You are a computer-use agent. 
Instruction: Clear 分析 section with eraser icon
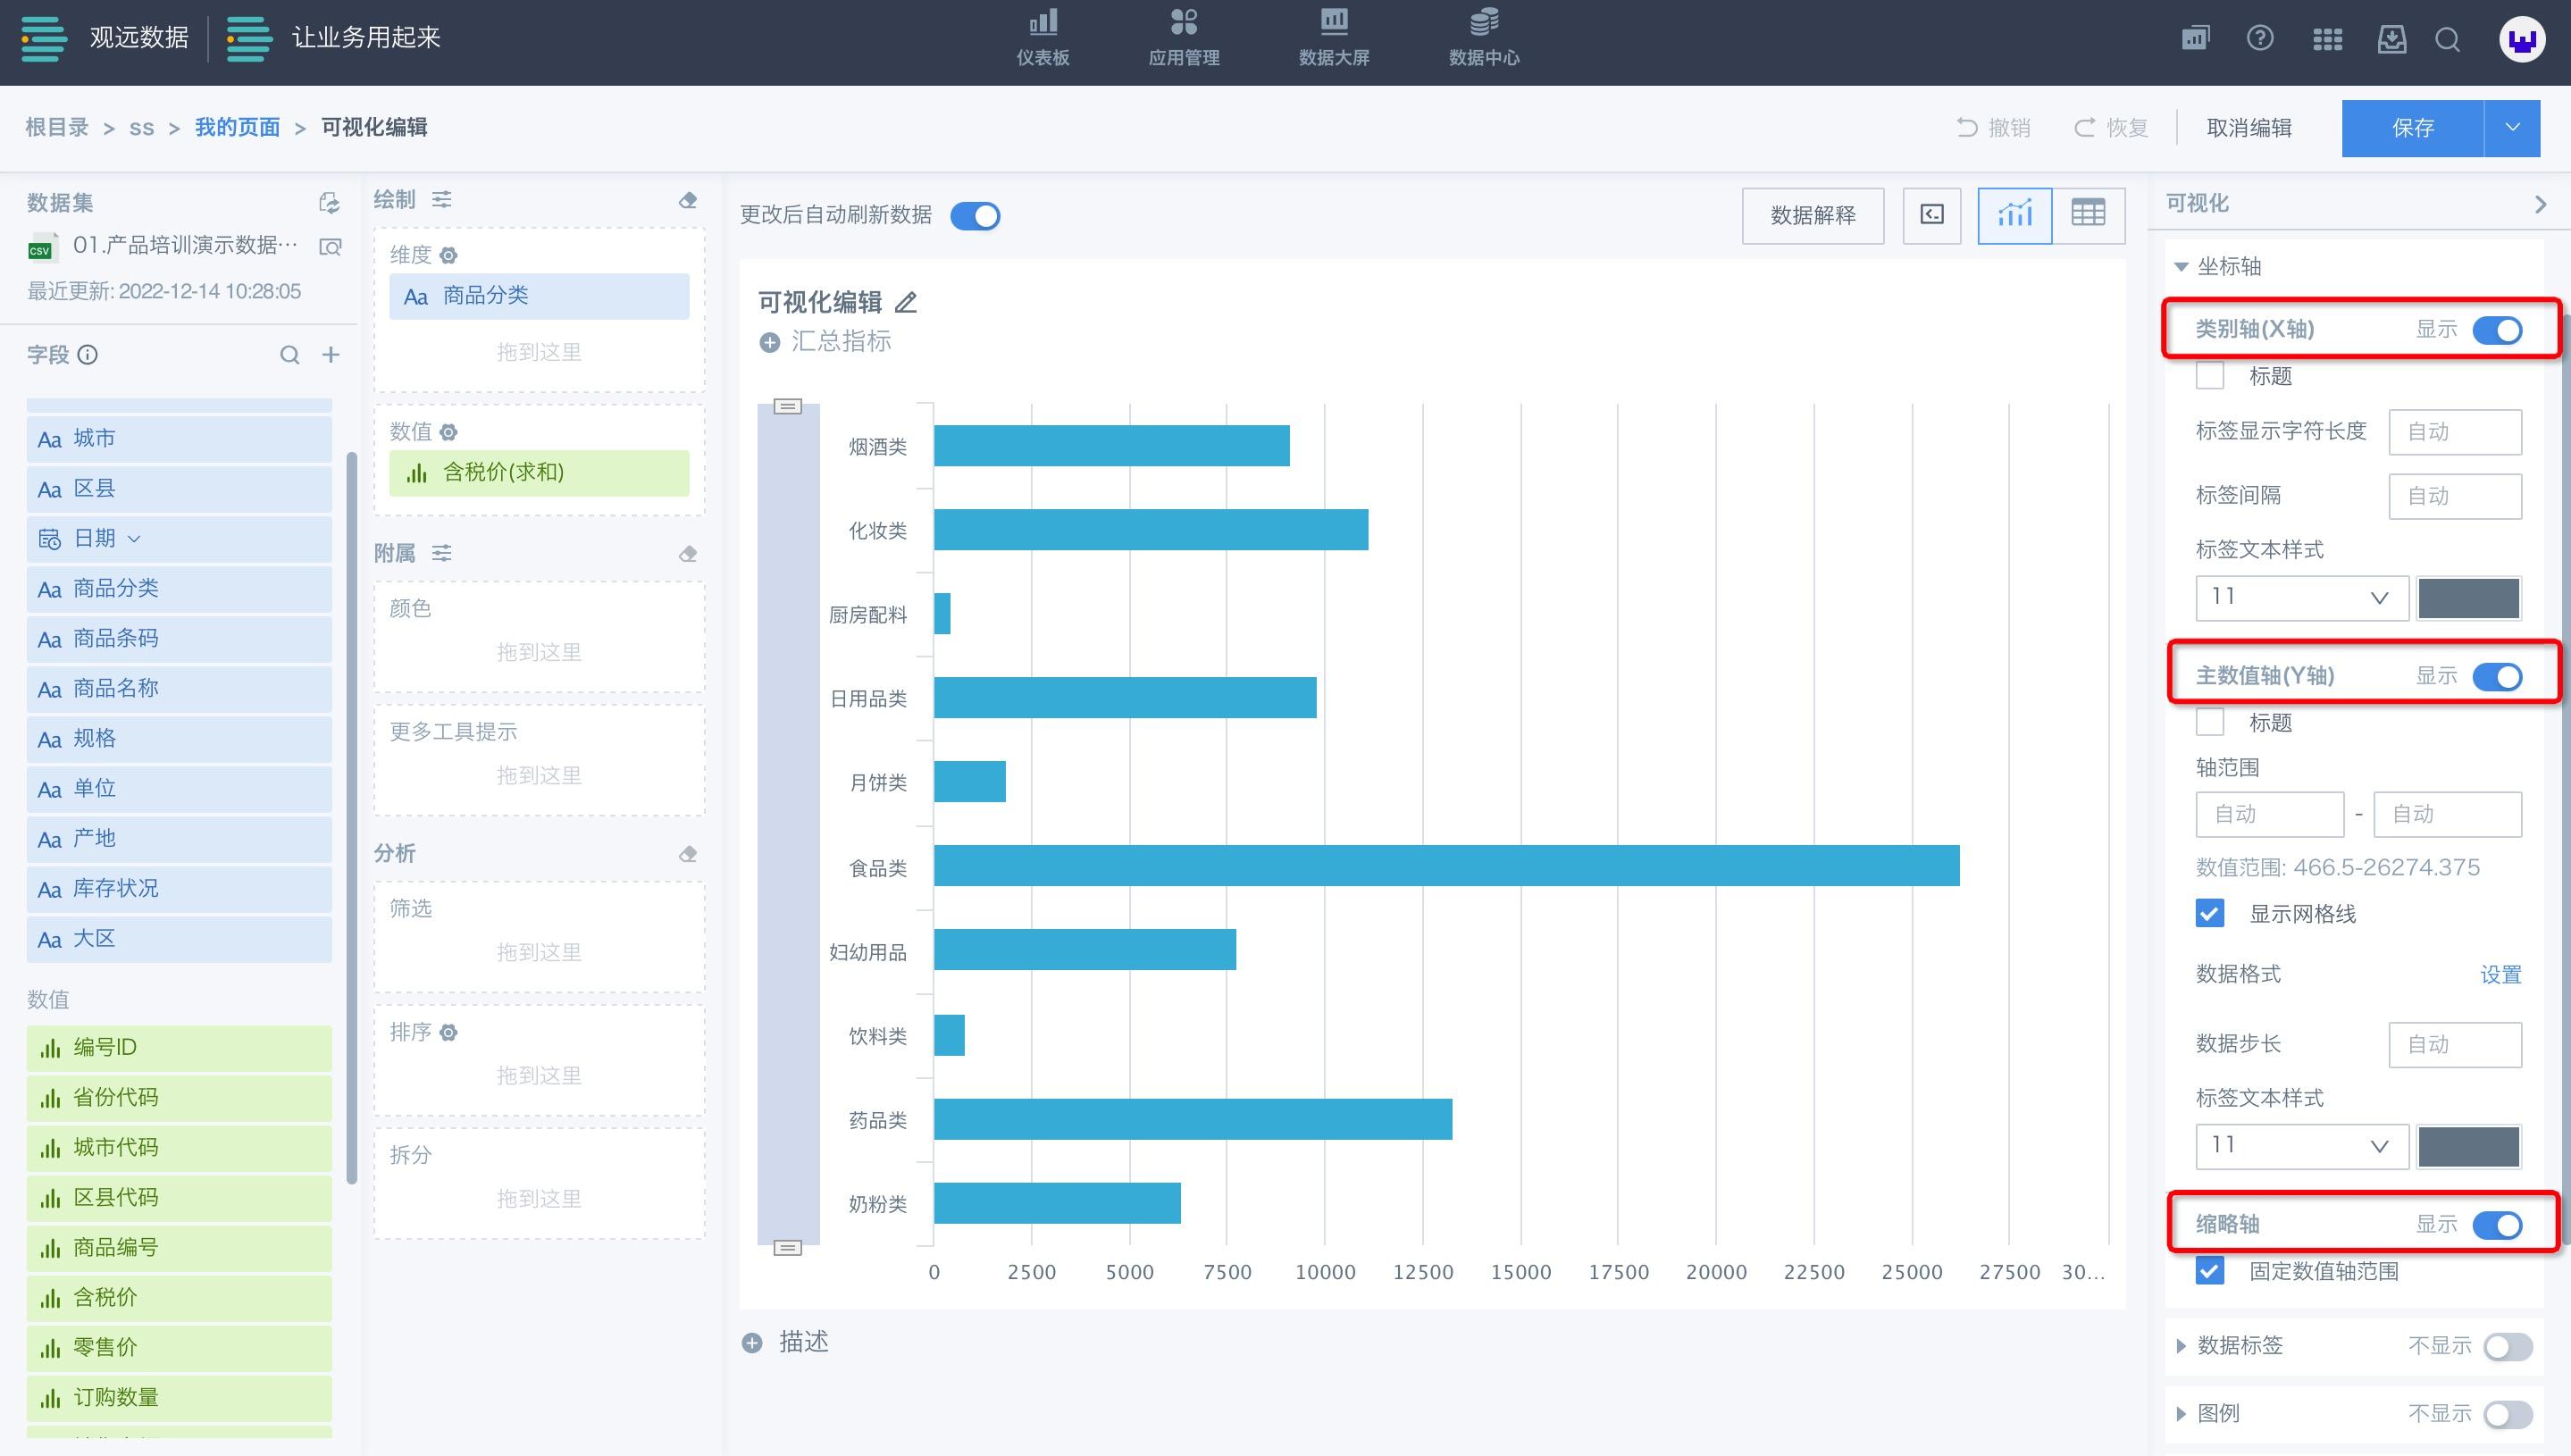(688, 853)
